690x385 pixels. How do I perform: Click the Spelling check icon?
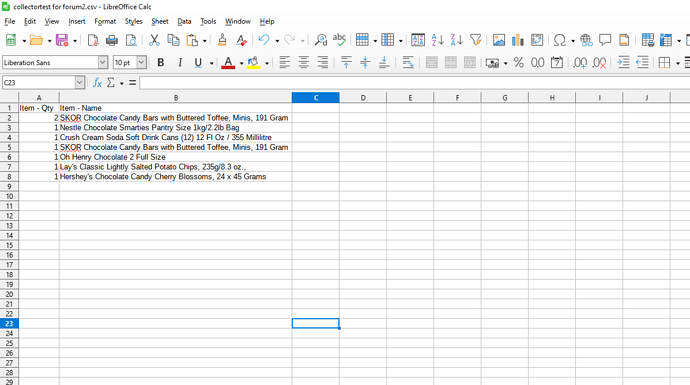coord(339,40)
